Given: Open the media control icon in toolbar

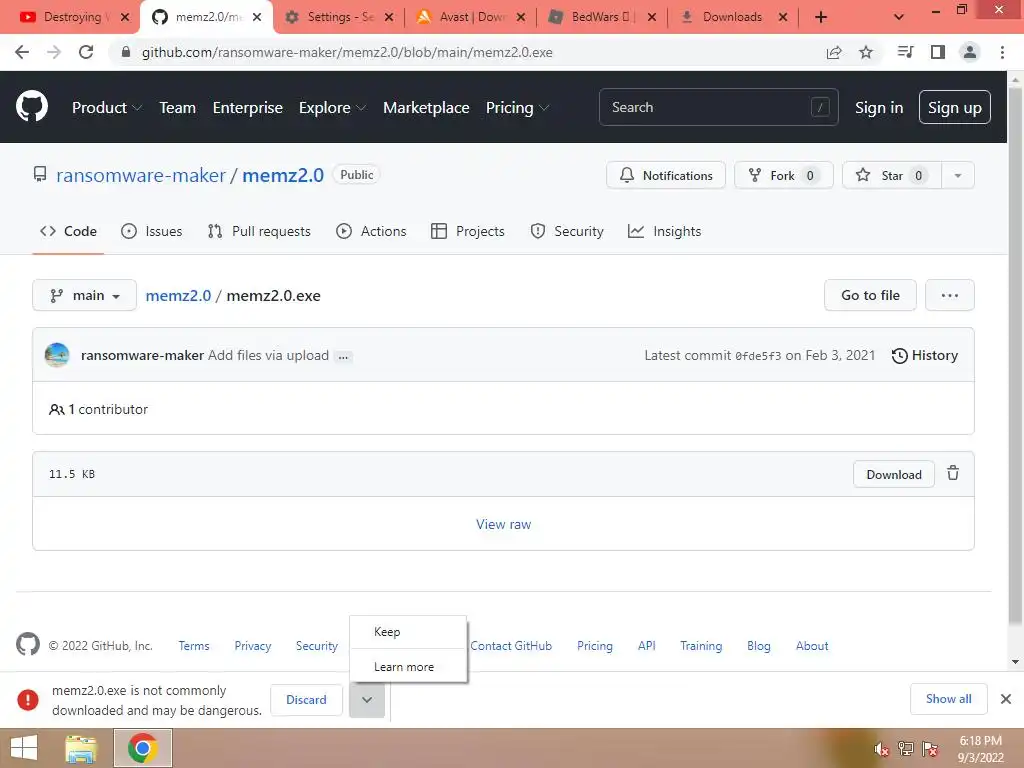Looking at the screenshot, I should 905,52.
